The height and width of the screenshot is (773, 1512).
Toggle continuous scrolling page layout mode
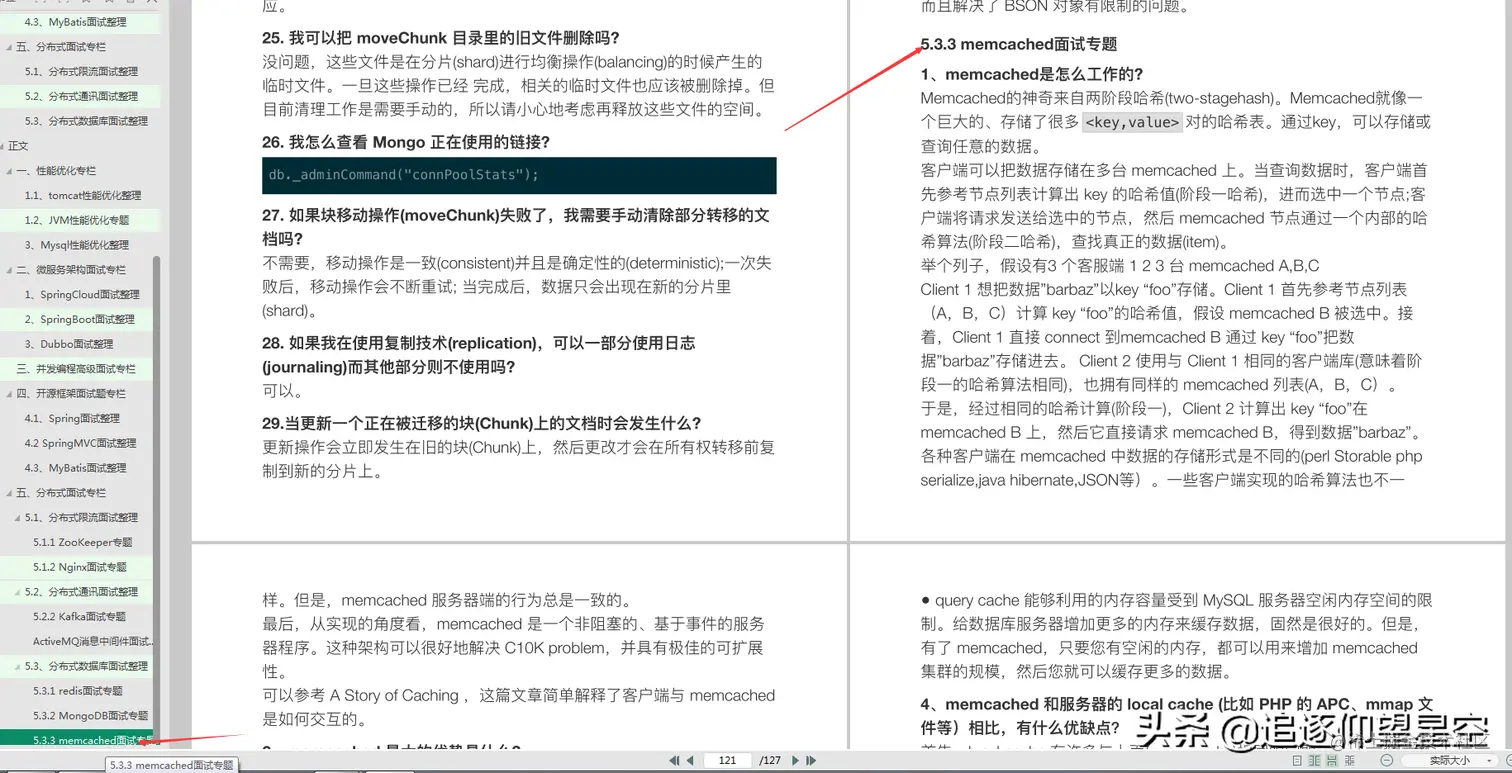point(1332,760)
